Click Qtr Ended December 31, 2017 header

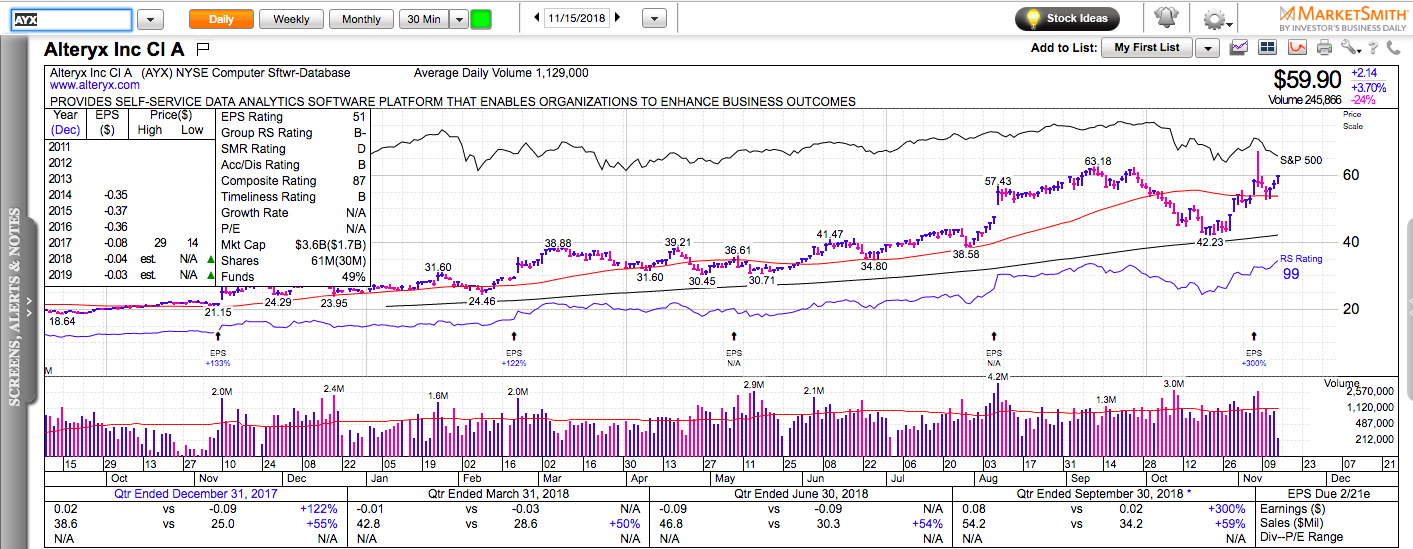[196, 494]
